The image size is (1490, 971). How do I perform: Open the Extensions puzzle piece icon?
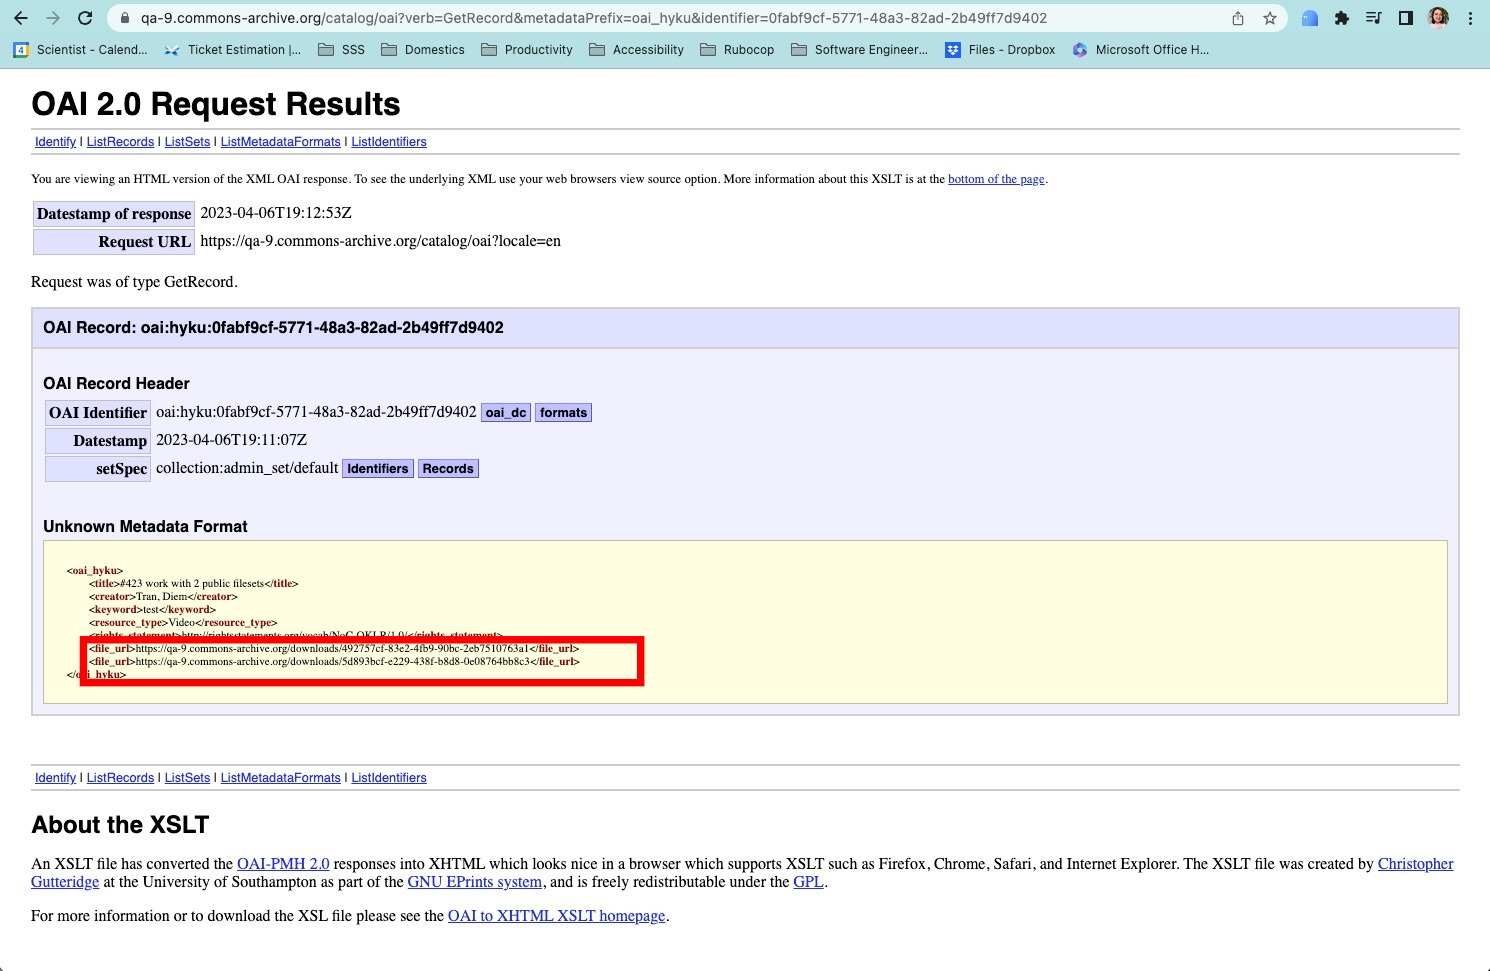pyautogui.click(x=1341, y=18)
